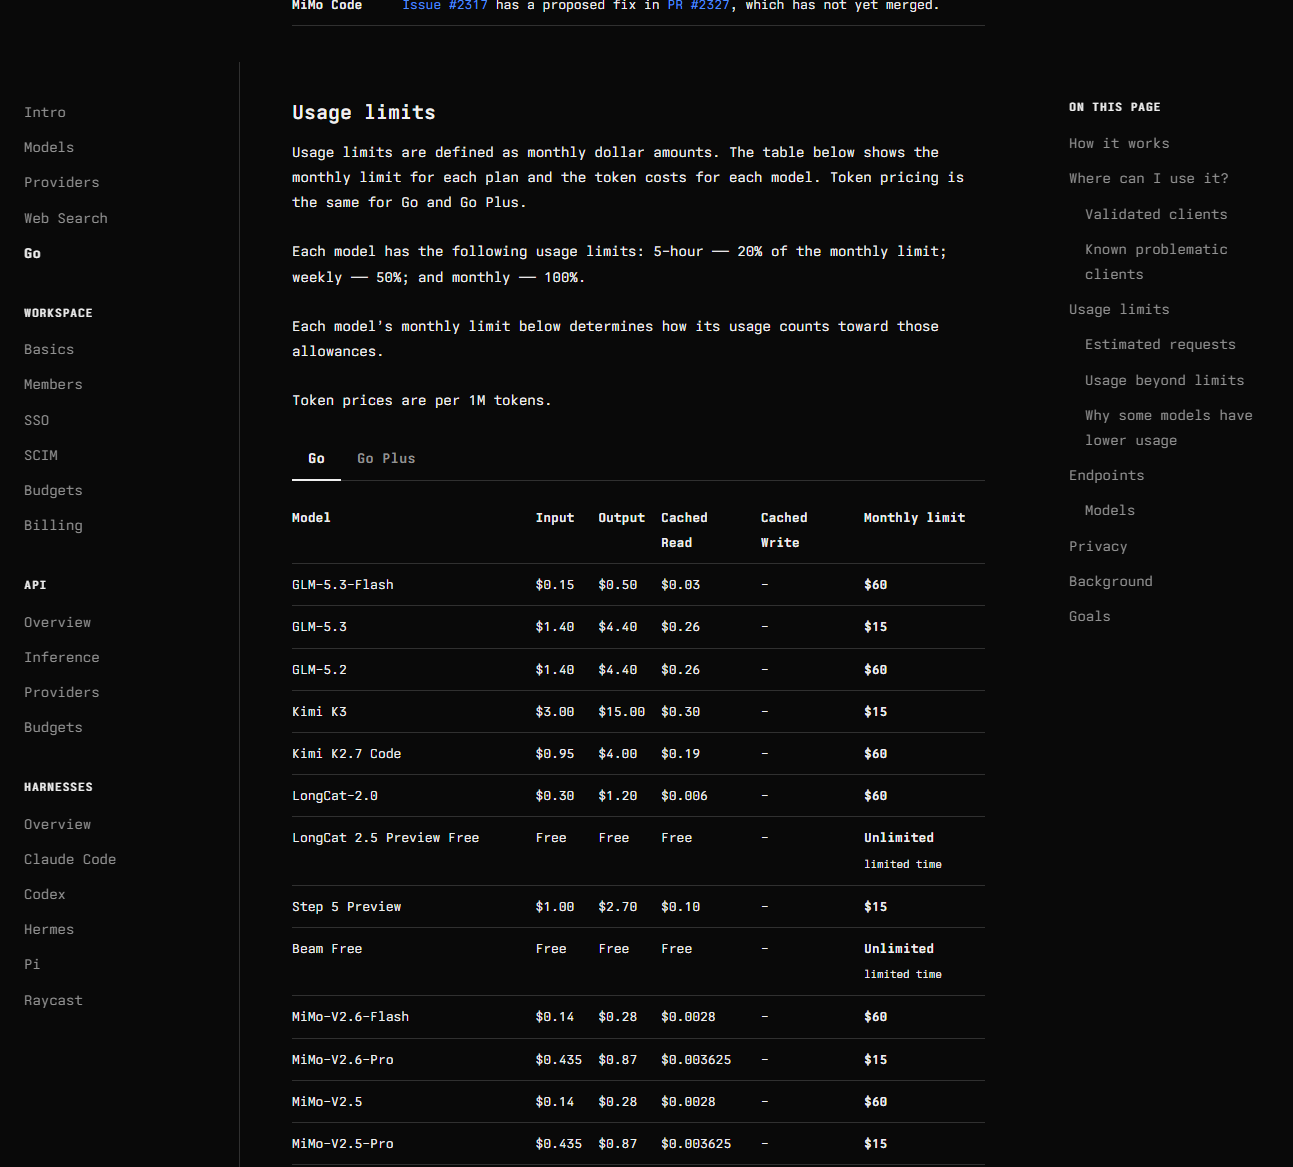Open Budgets under the API section

(53, 727)
